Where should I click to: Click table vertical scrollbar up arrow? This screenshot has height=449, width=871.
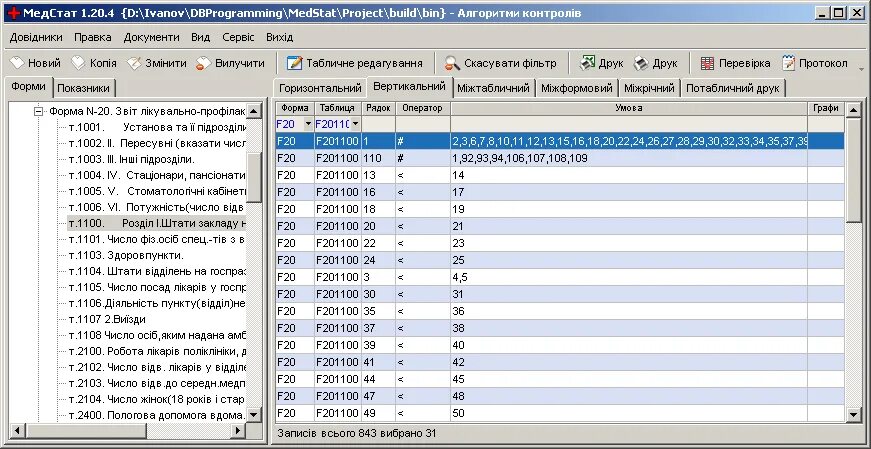tap(854, 110)
